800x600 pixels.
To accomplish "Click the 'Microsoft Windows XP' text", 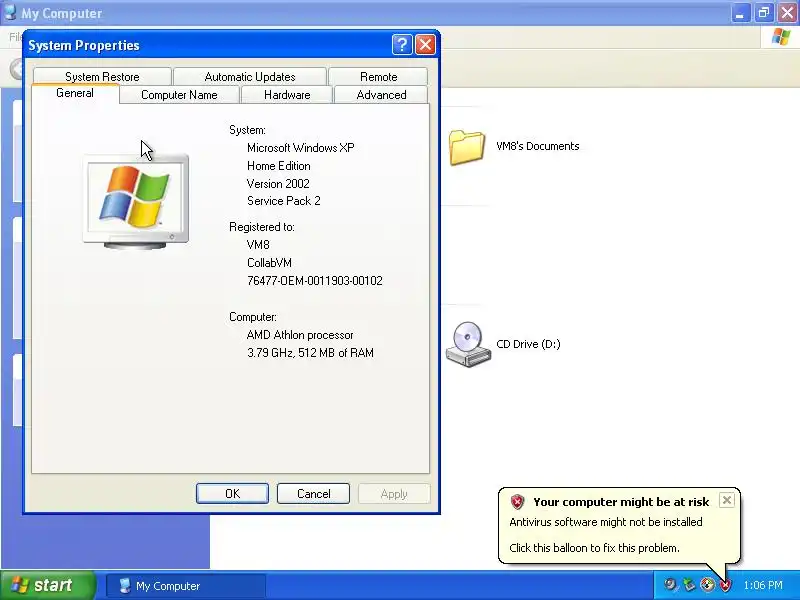I will (x=301, y=148).
